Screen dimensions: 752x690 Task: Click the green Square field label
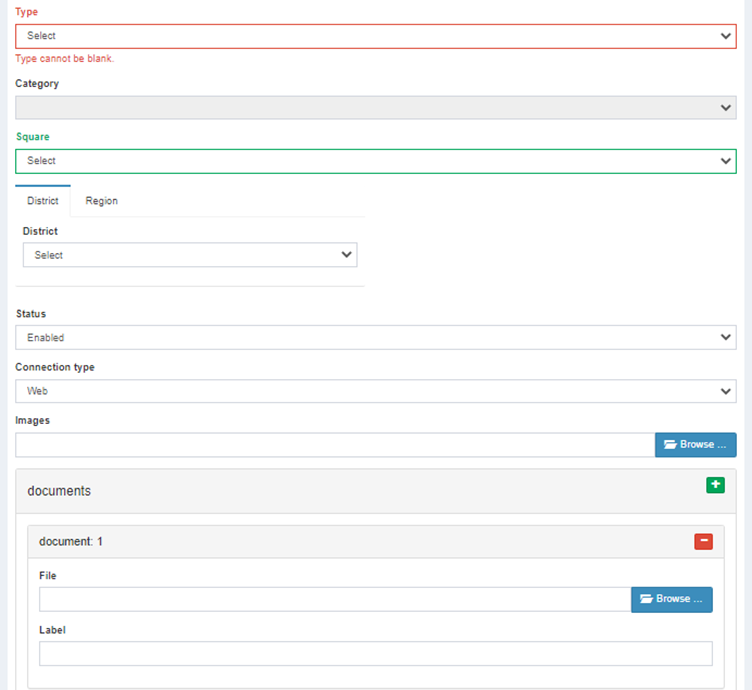pos(32,136)
